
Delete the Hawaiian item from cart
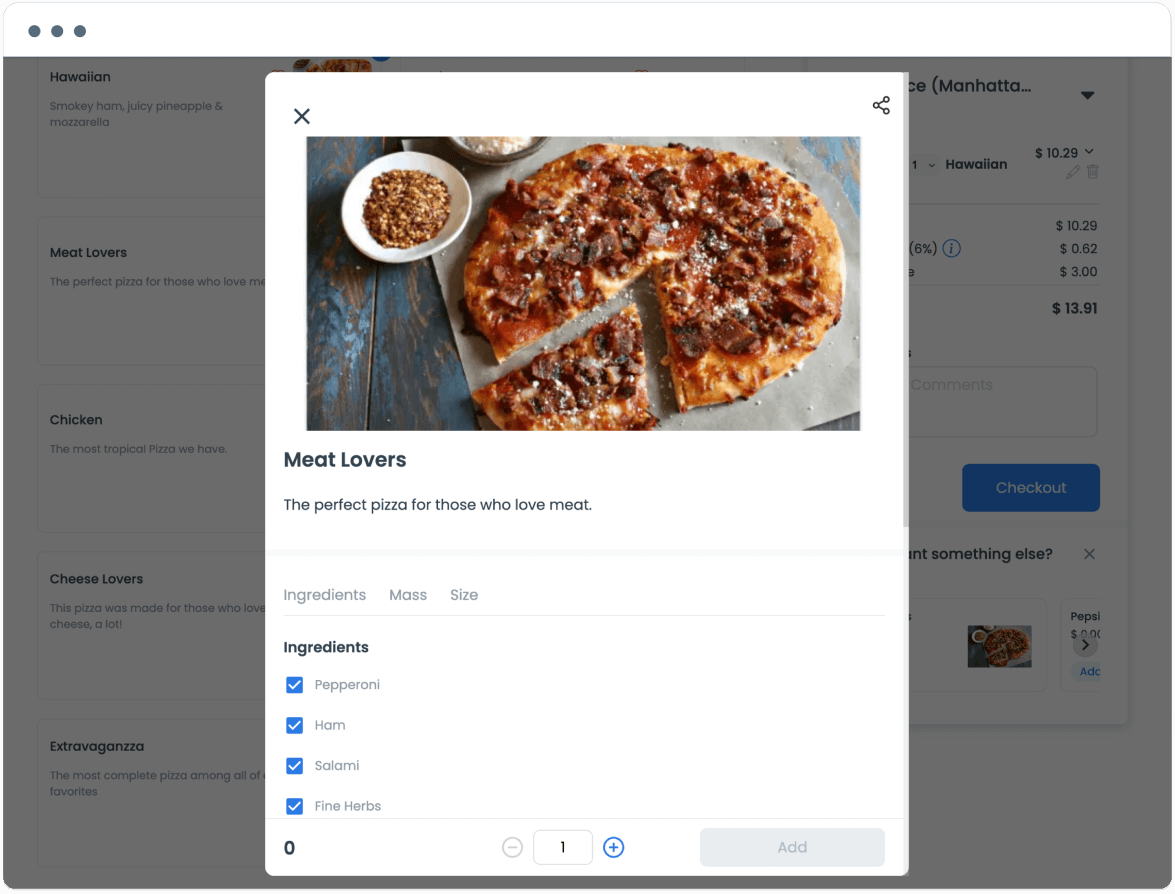(1093, 172)
